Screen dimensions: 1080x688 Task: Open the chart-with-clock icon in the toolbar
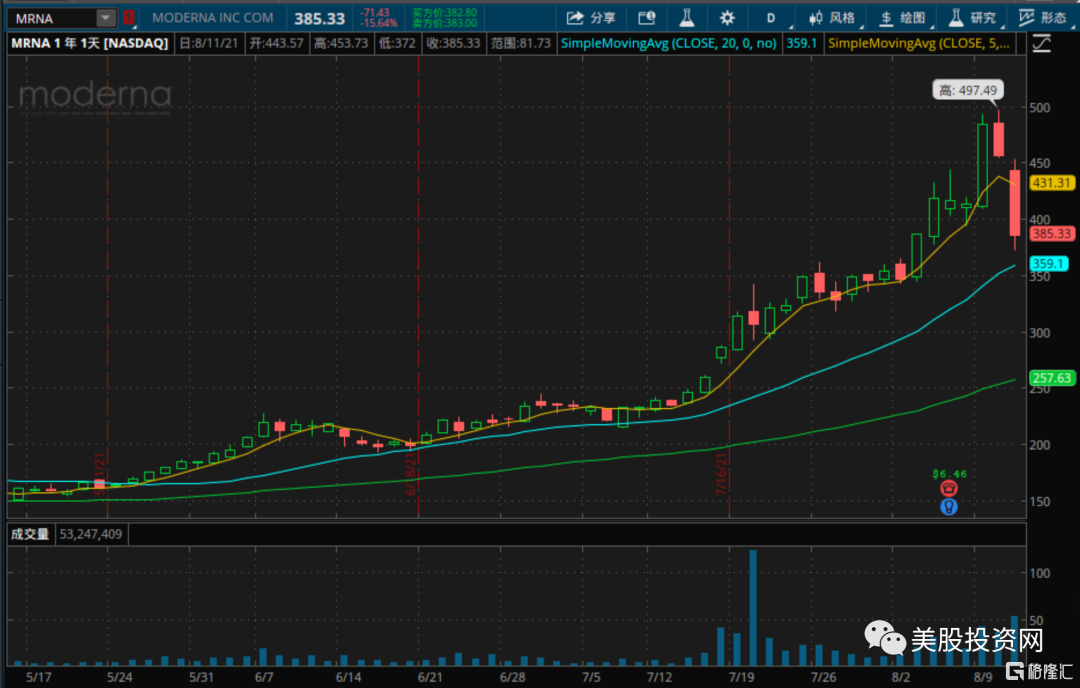646,18
